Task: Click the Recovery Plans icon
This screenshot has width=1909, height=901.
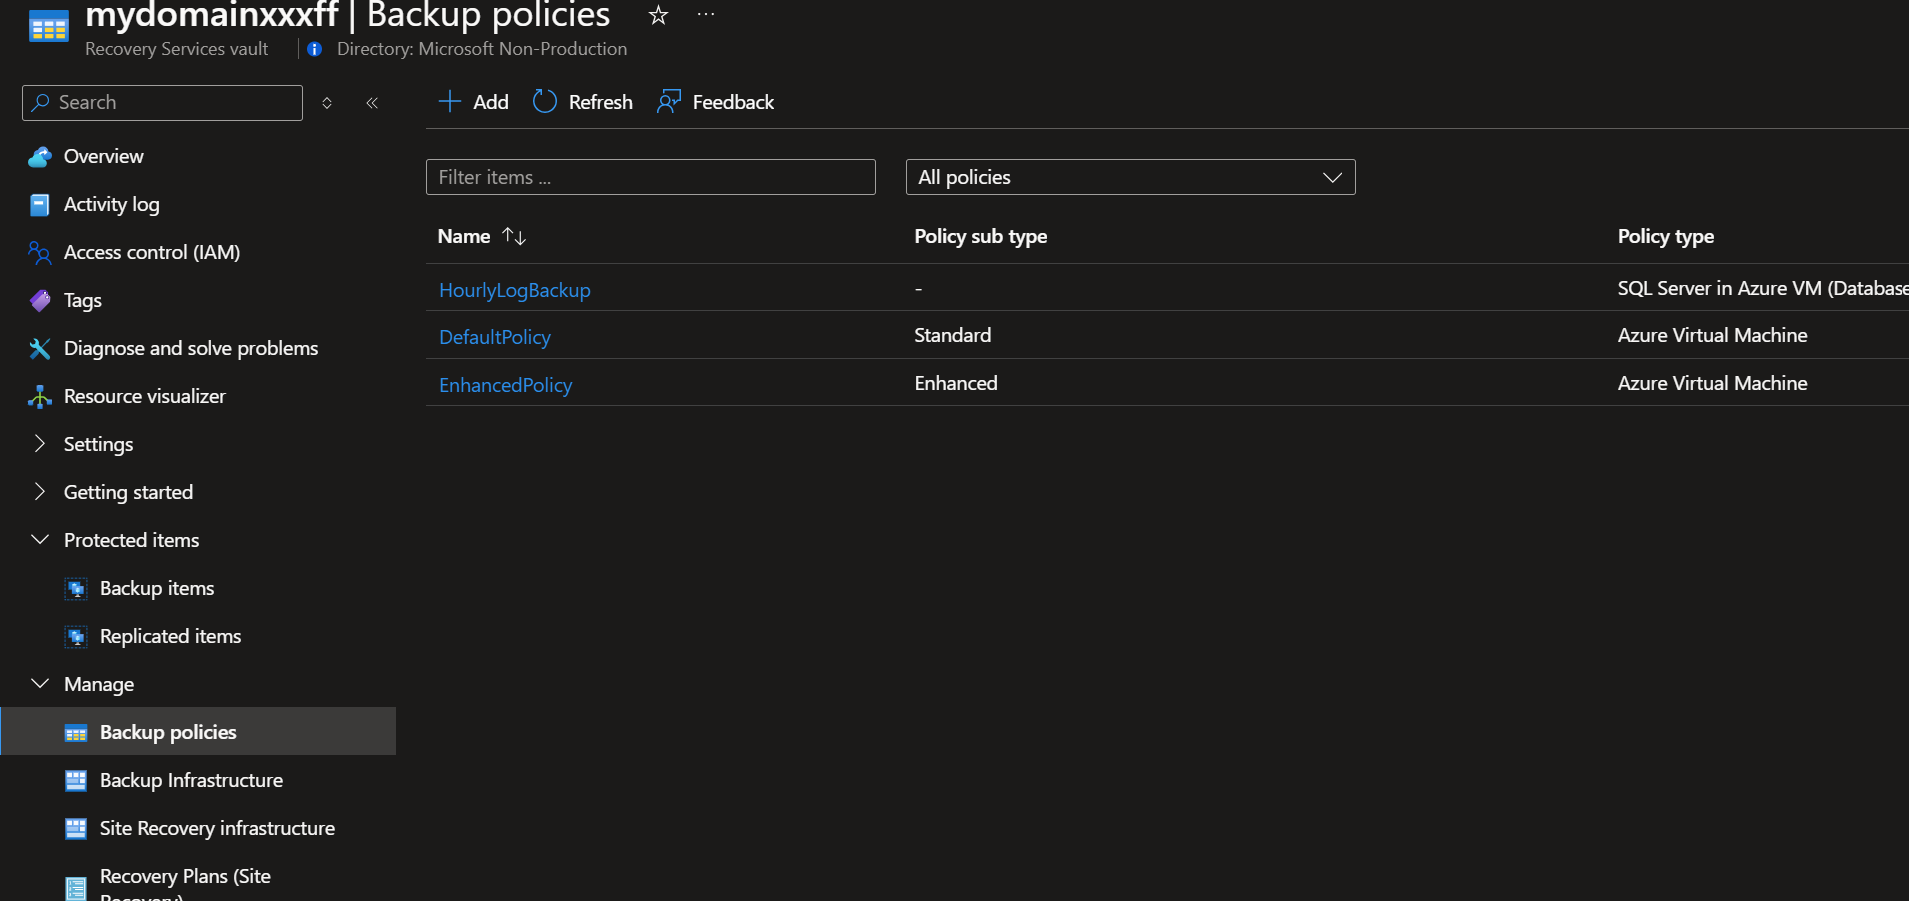Action: 76,888
